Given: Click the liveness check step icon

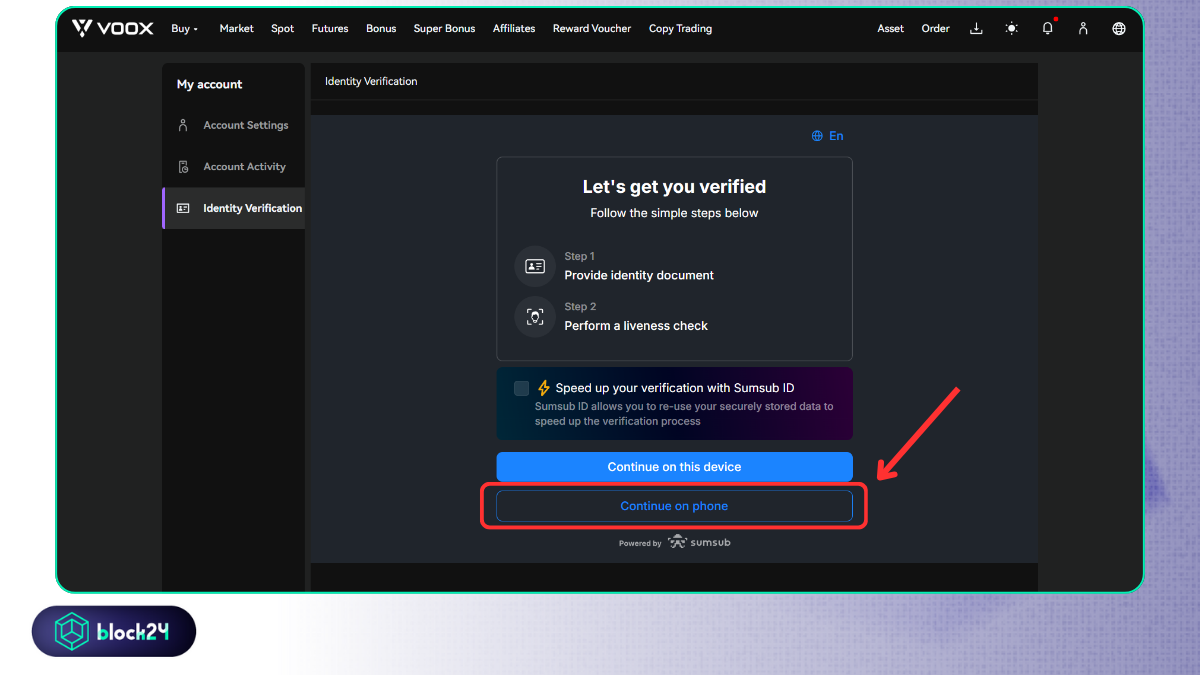Looking at the screenshot, I should pos(535,317).
